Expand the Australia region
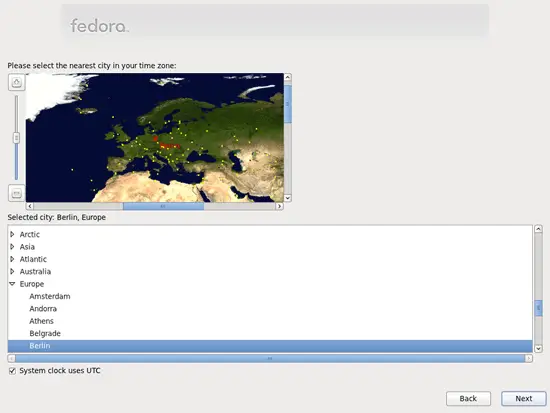 [x=12, y=271]
